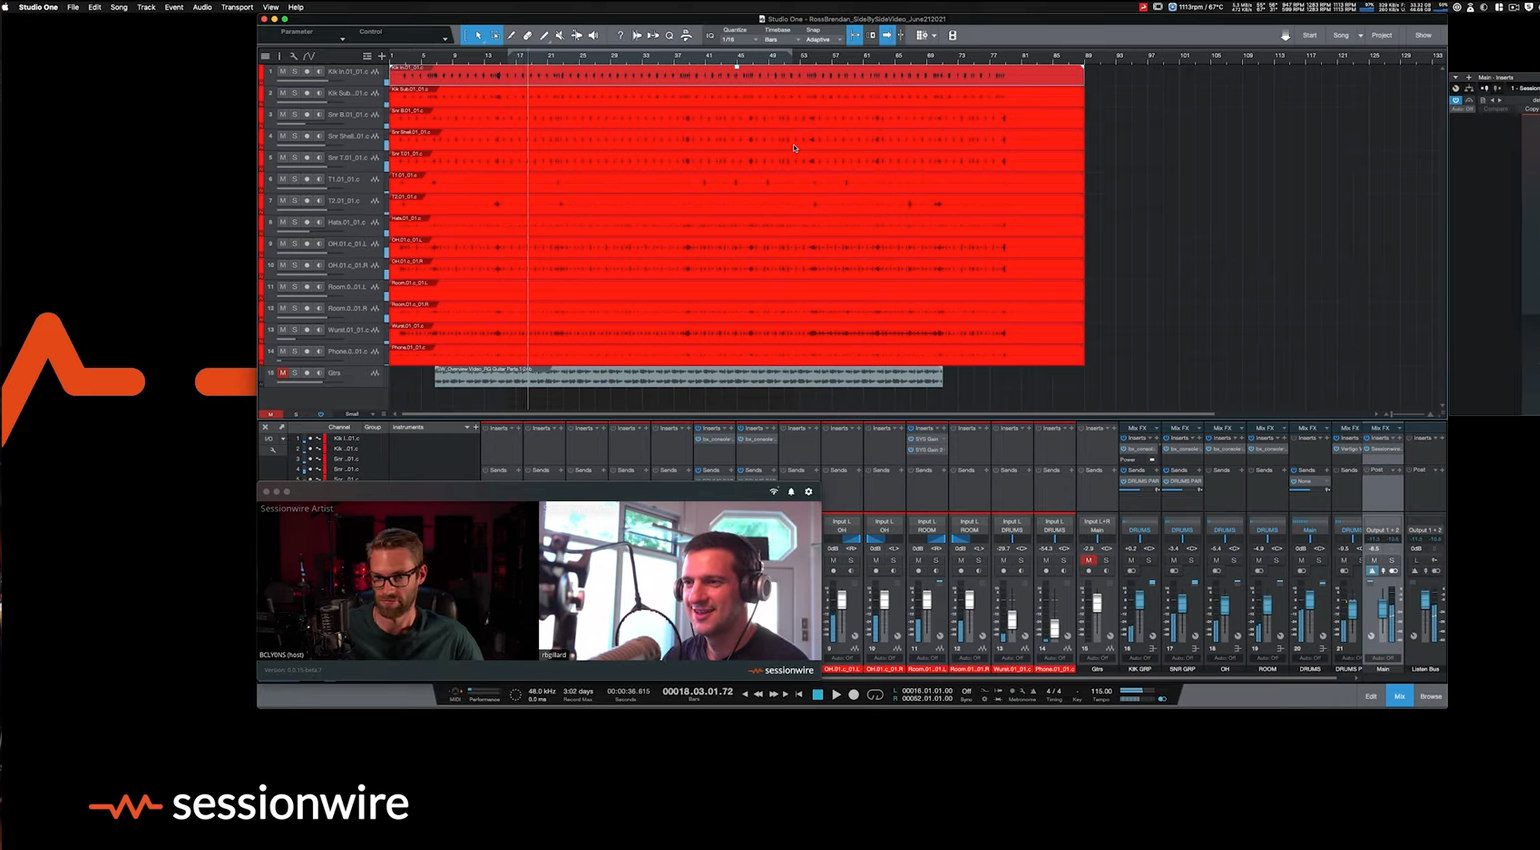Open the Transport menu
This screenshot has width=1540, height=850.
pyautogui.click(x=237, y=7)
